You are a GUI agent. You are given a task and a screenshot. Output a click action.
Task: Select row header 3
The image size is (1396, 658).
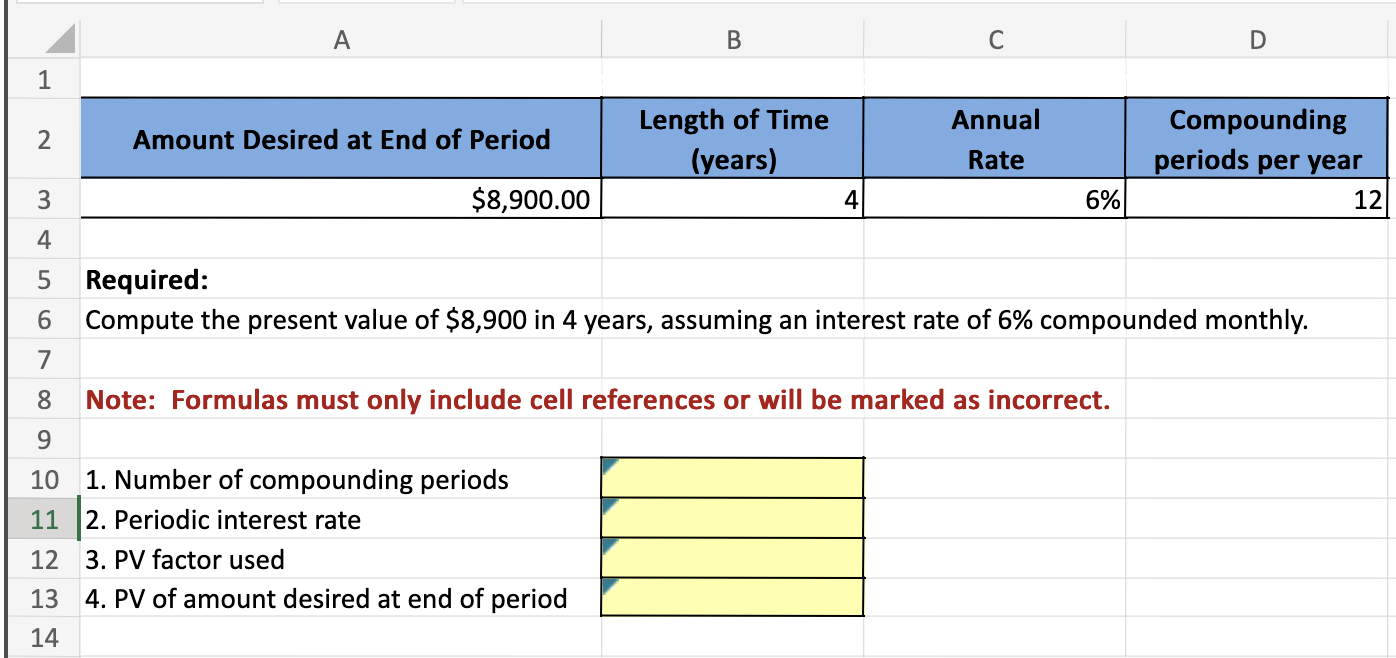(42, 199)
